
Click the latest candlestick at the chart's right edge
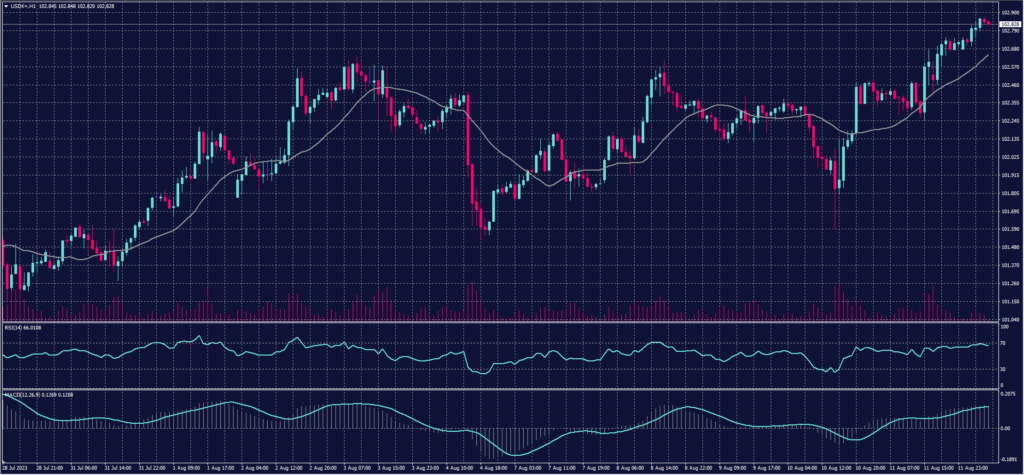point(989,22)
